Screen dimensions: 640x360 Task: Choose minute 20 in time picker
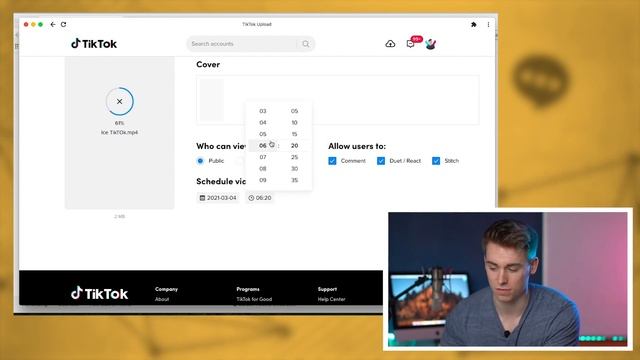294,146
